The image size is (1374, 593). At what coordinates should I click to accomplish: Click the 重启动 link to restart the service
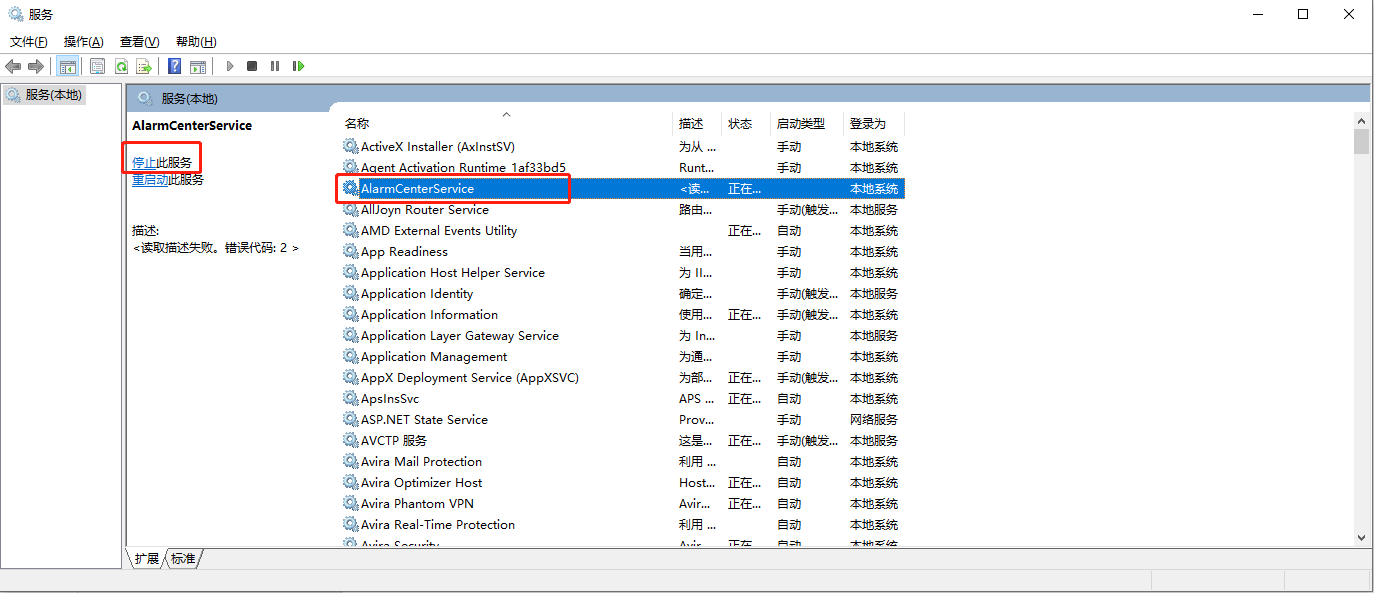[150, 180]
